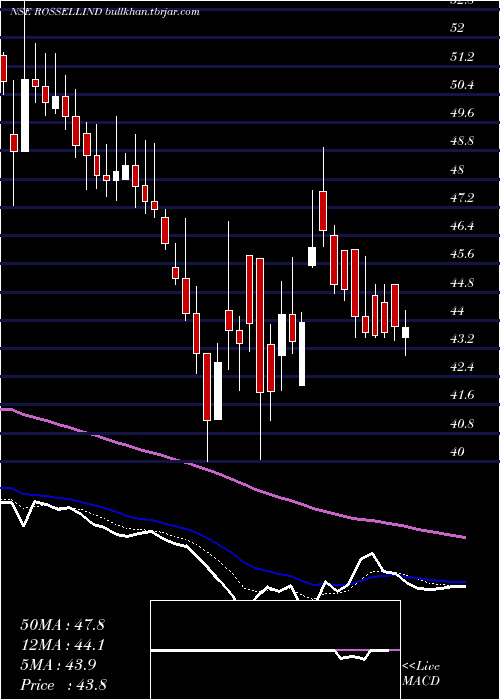Screen dimensions: 500x700
Task: Click the 12MA : 44.1 value
Action: click(62, 645)
